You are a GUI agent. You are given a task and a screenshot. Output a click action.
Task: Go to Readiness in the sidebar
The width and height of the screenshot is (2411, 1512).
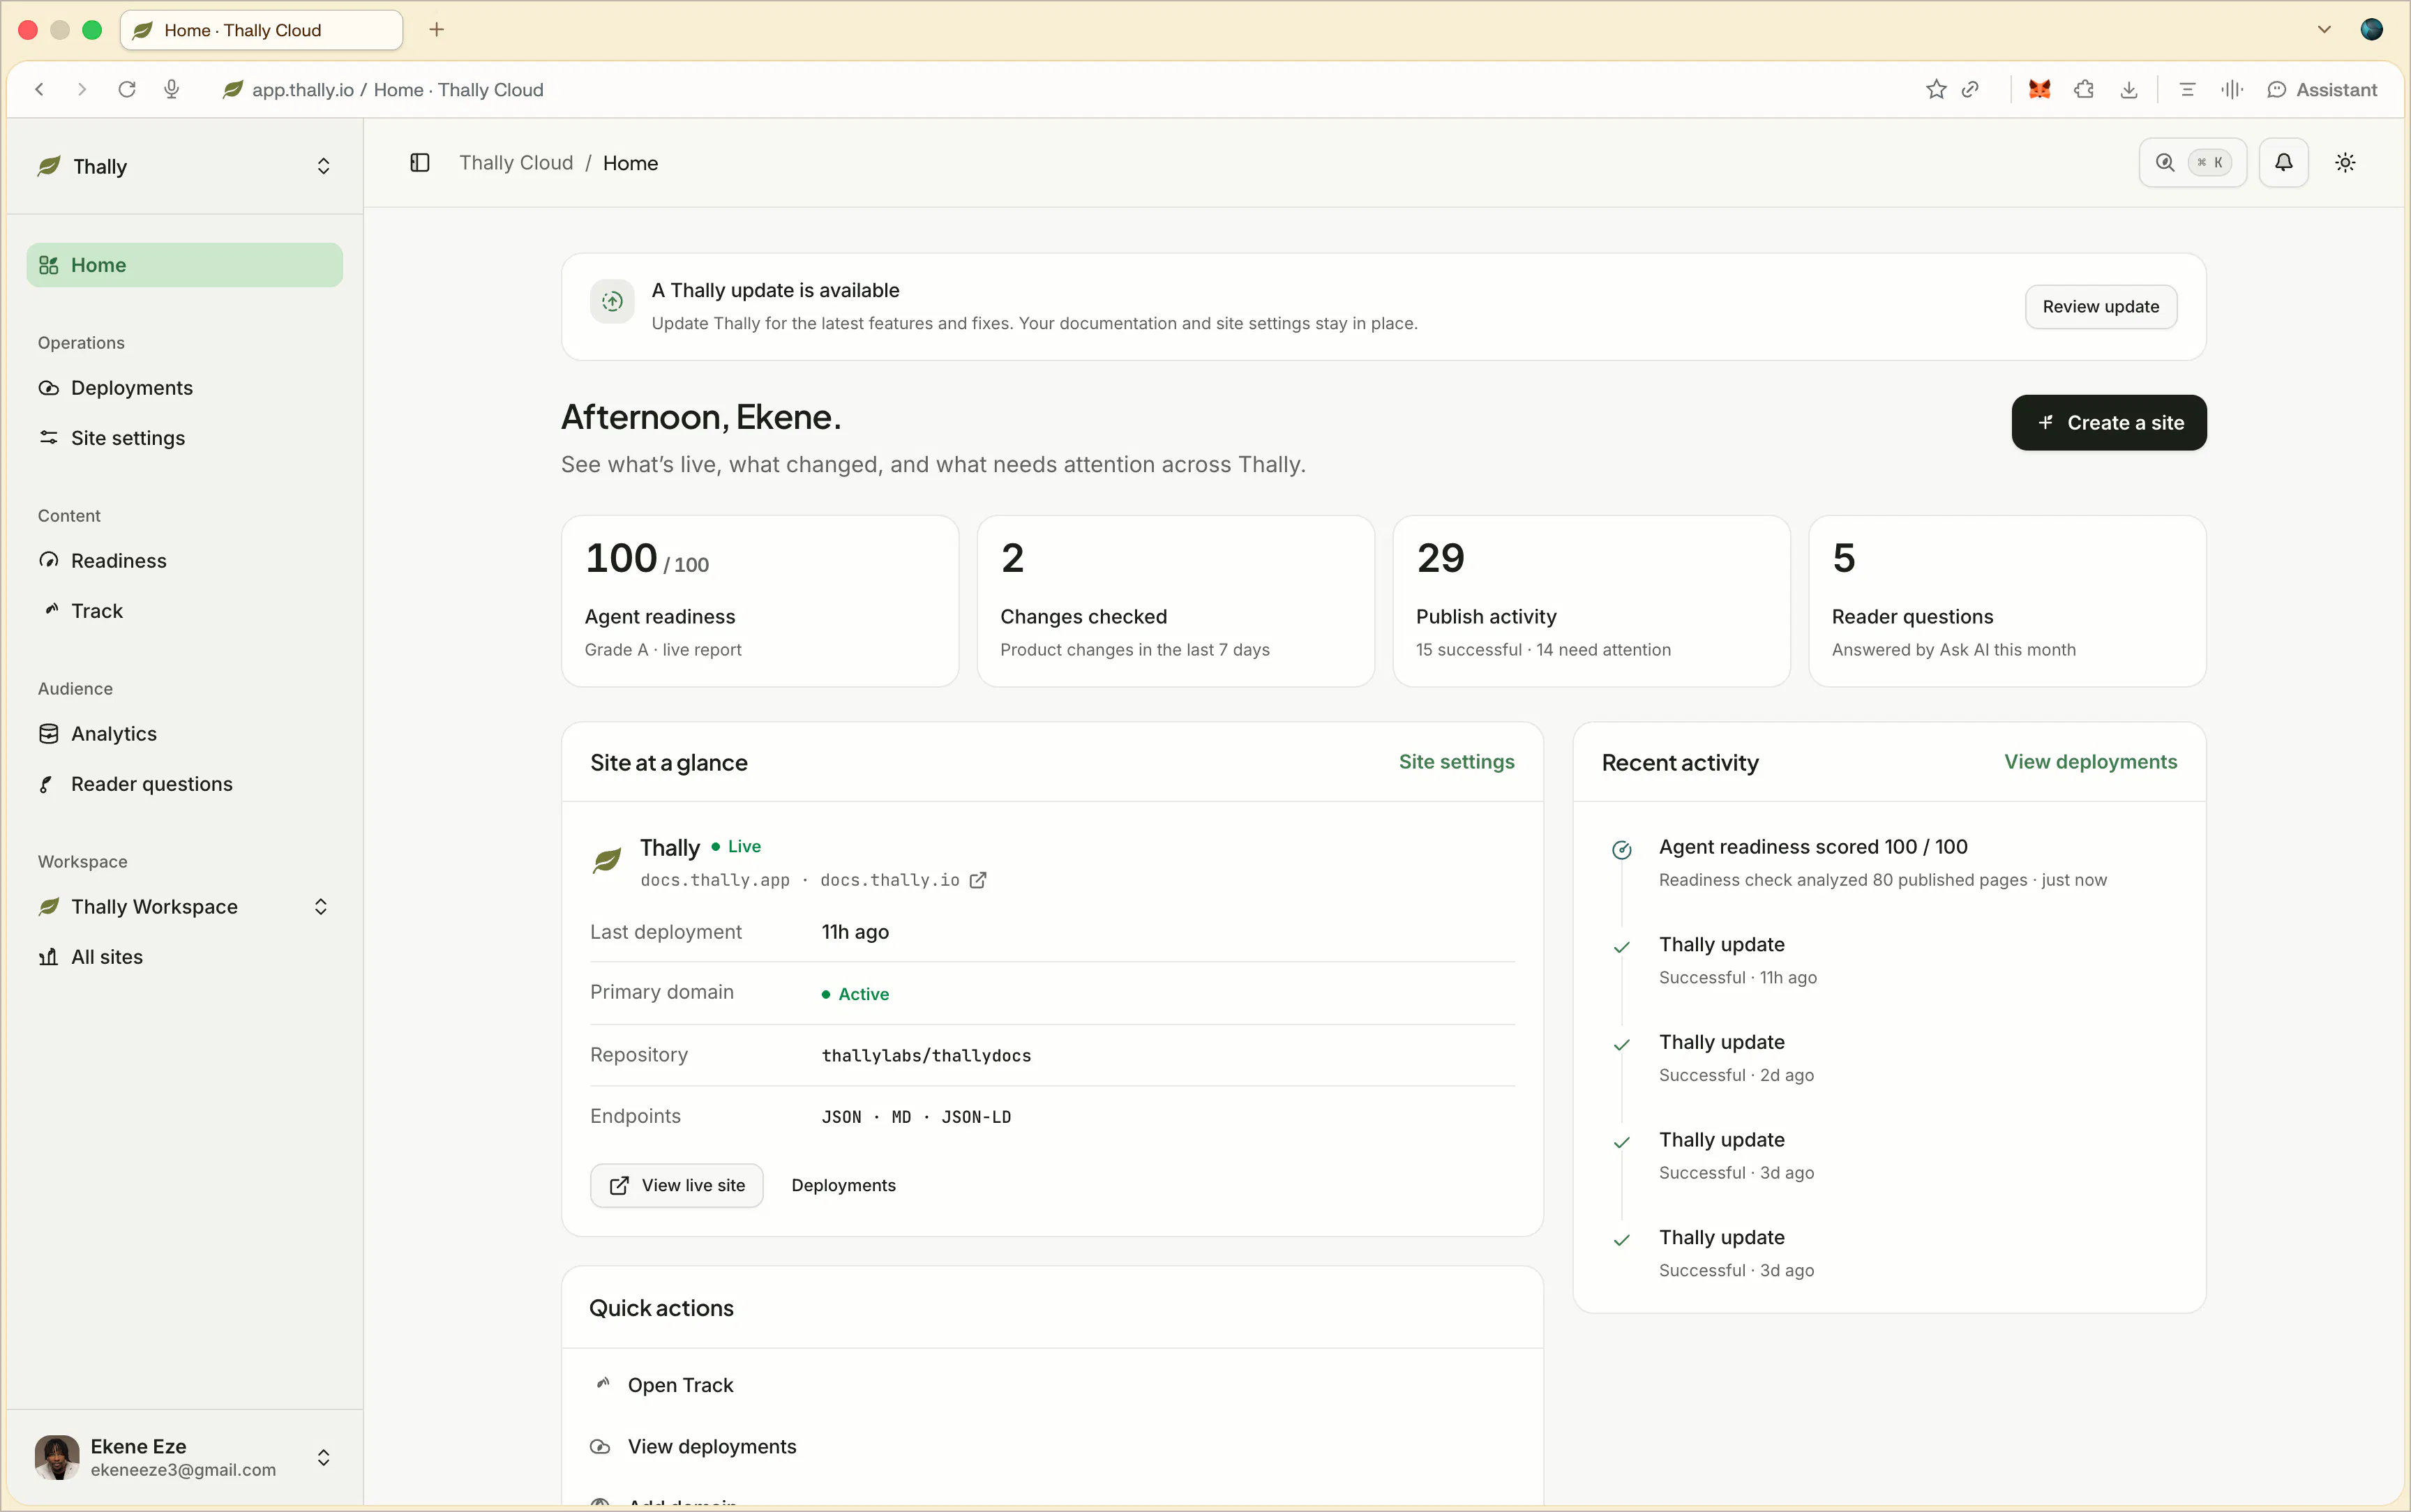point(185,561)
